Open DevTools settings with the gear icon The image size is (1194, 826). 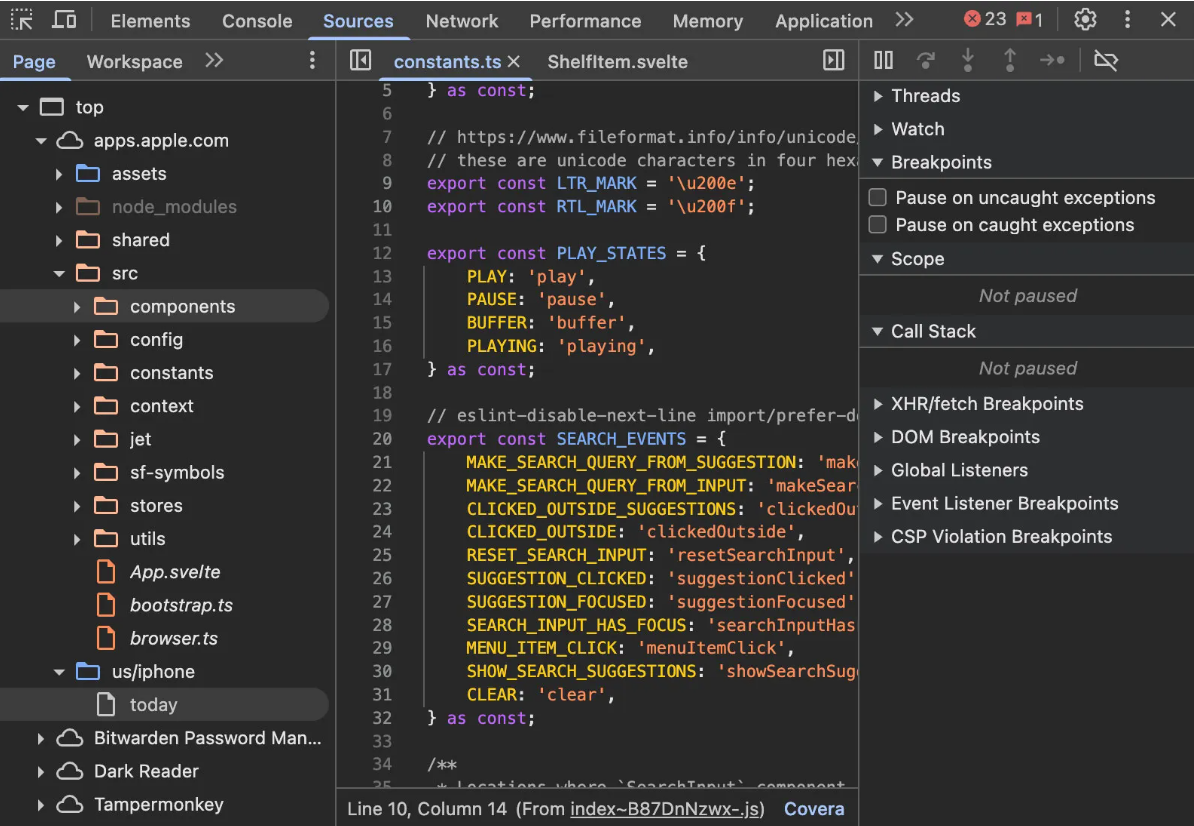(1085, 20)
